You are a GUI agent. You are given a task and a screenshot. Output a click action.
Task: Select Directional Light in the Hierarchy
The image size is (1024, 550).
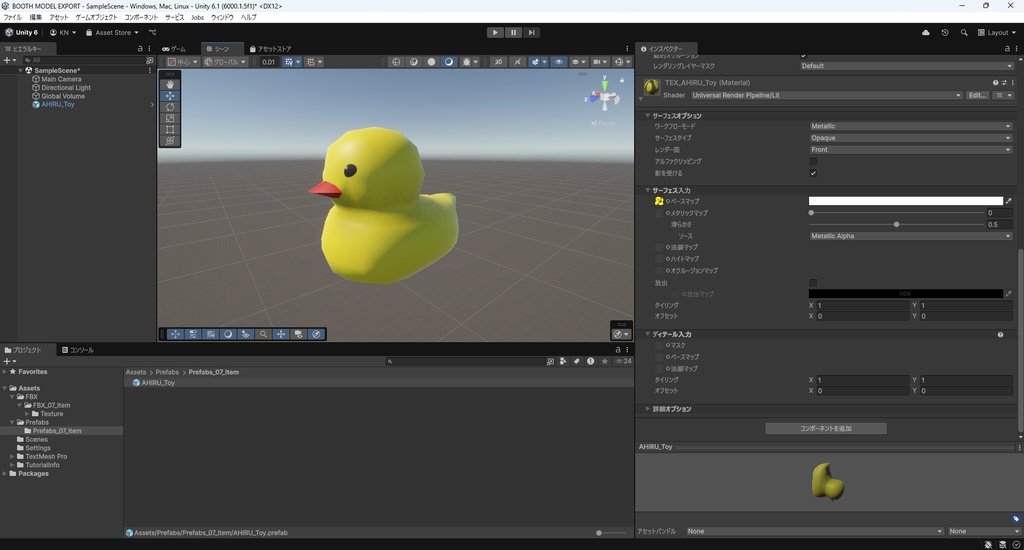click(66, 88)
